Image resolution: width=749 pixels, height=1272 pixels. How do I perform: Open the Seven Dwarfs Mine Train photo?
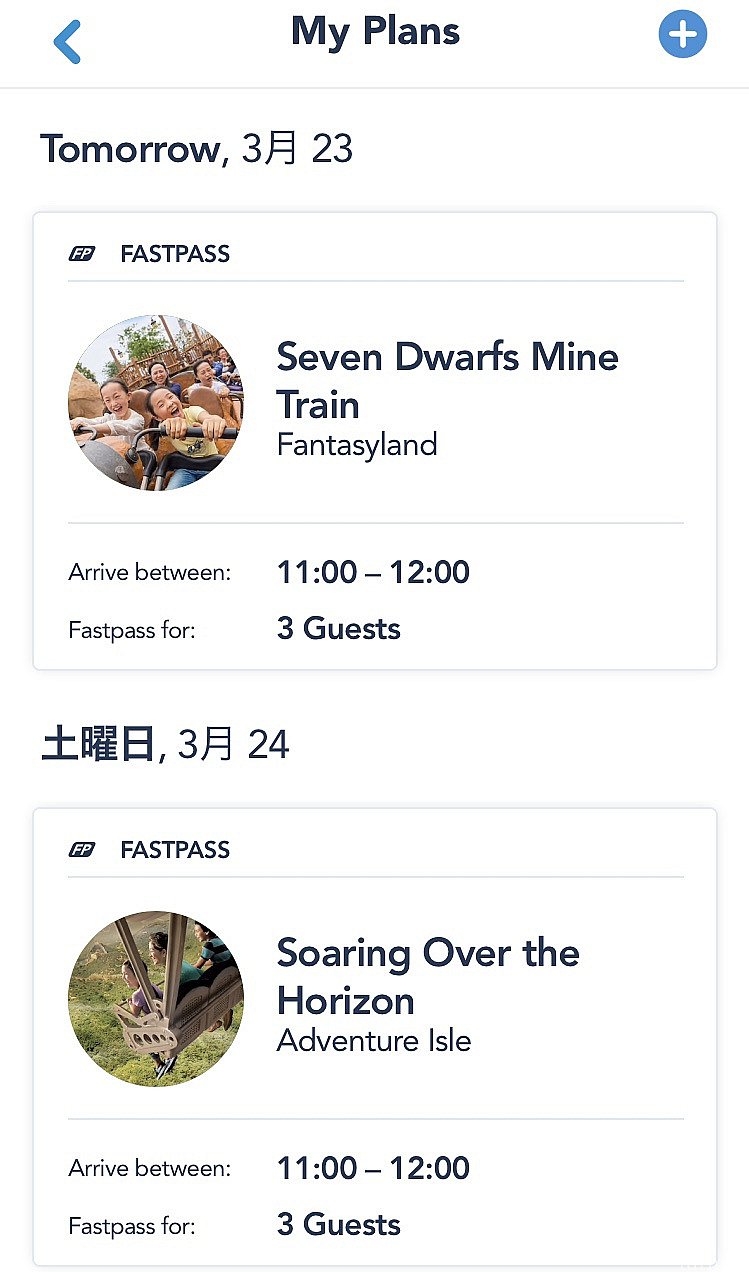155,403
